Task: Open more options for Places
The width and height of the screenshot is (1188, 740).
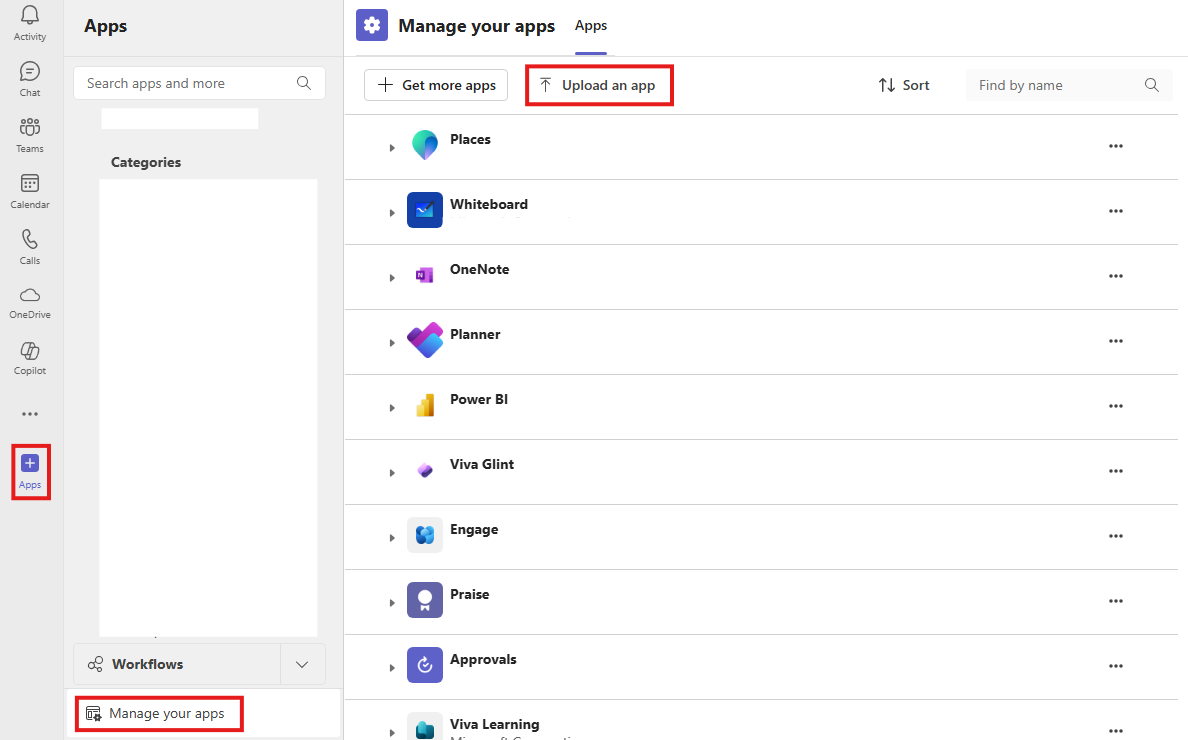Action: [1115, 146]
